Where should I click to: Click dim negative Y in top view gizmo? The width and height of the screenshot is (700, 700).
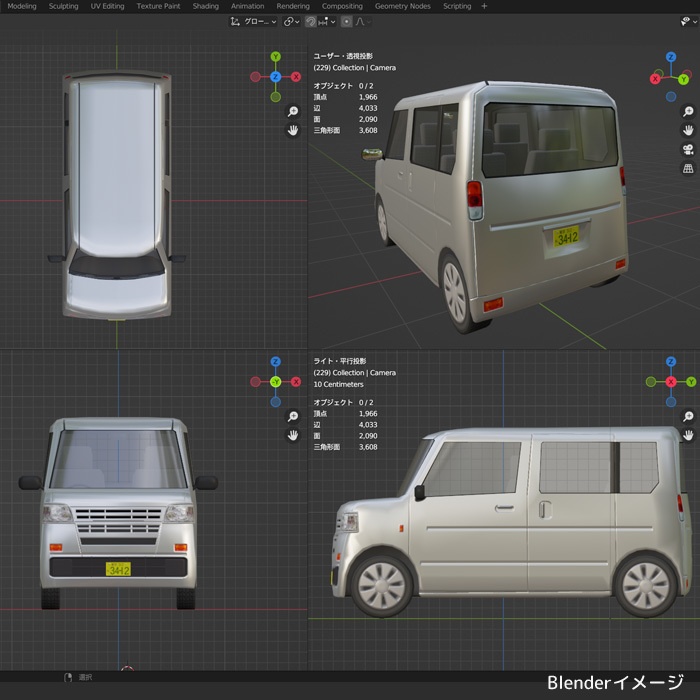[275, 97]
